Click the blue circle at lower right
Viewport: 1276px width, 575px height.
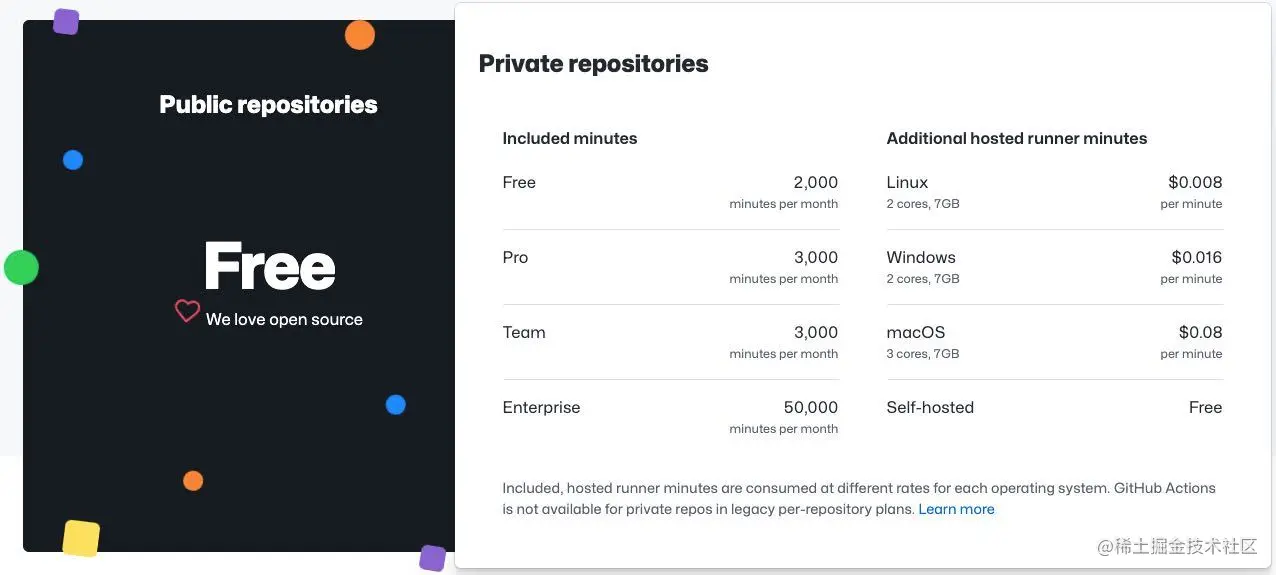pyautogui.click(x=396, y=405)
